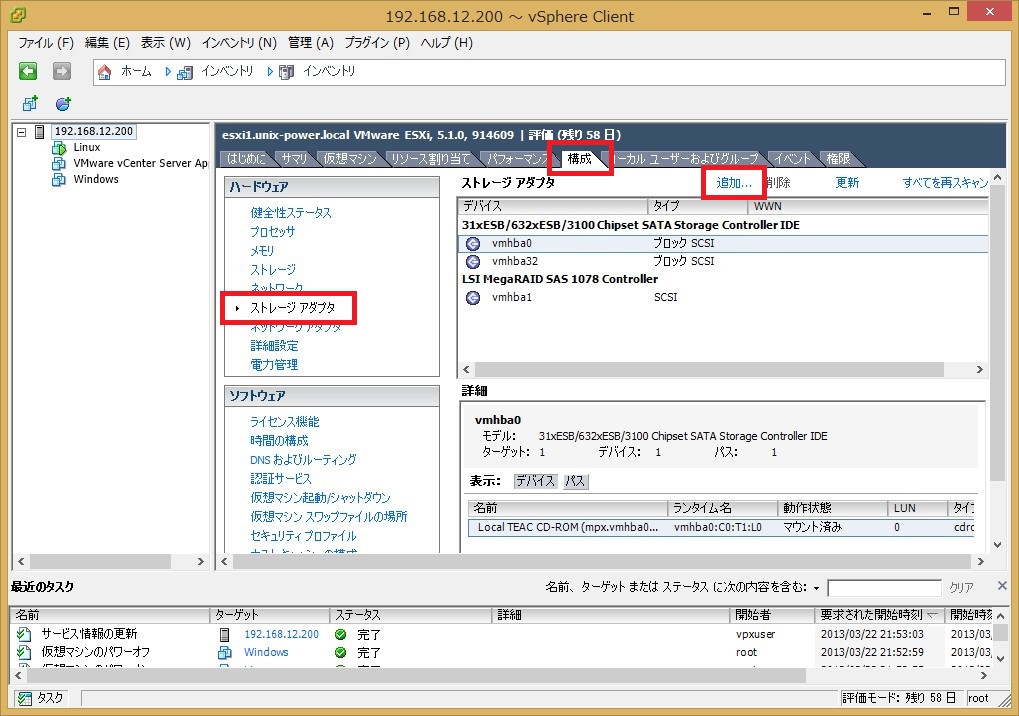Click the service info update task icon

pyautogui.click(x=24, y=634)
